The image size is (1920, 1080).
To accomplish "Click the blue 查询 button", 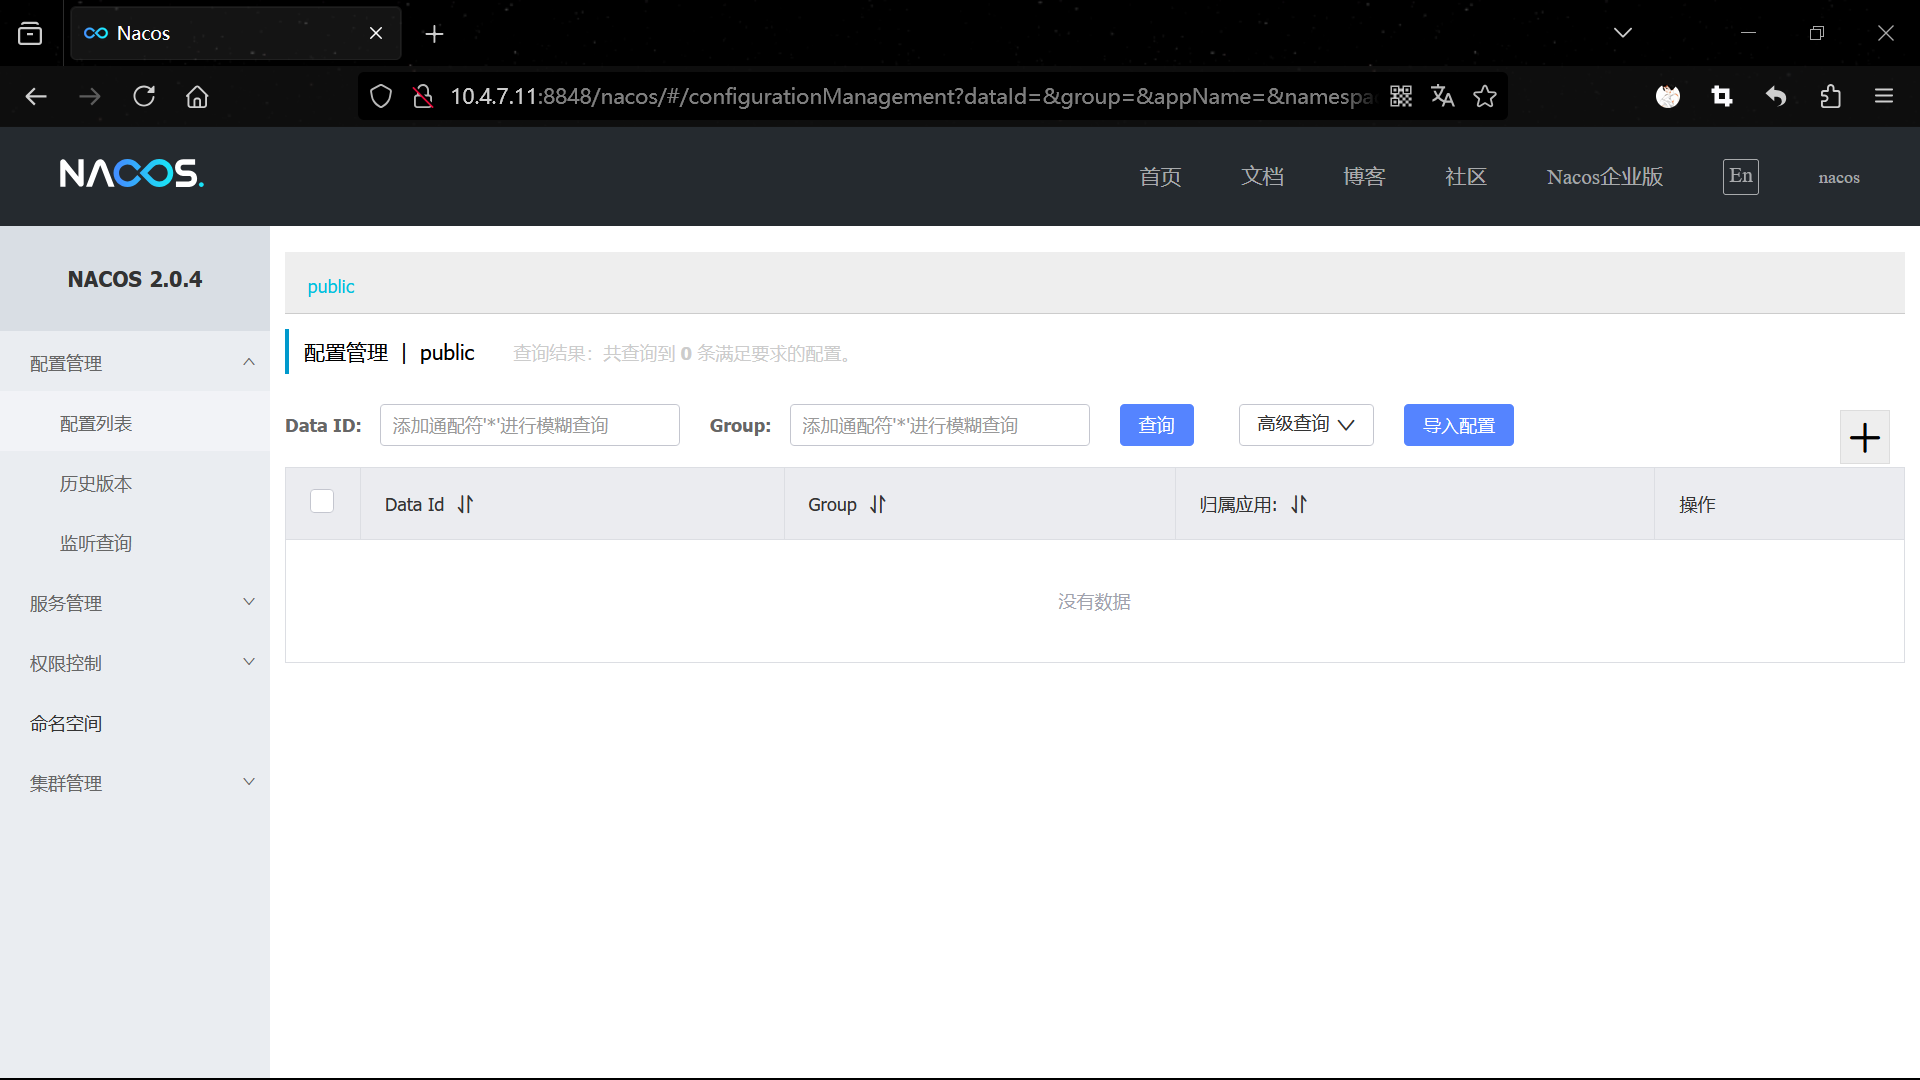I will pyautogui.click(x=1156, y=425).
